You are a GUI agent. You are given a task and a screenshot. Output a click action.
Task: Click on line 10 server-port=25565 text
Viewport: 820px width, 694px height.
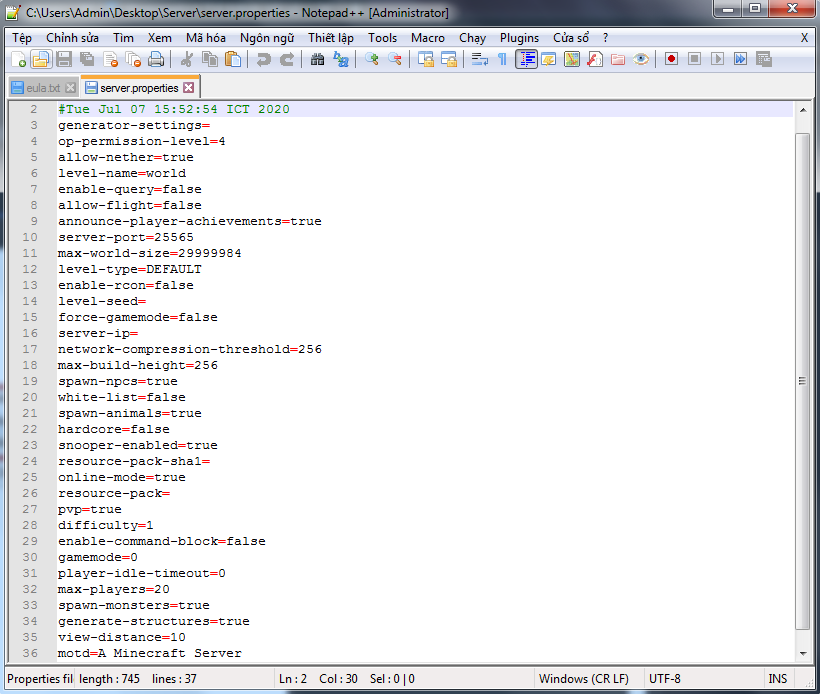tap(126, 237)
